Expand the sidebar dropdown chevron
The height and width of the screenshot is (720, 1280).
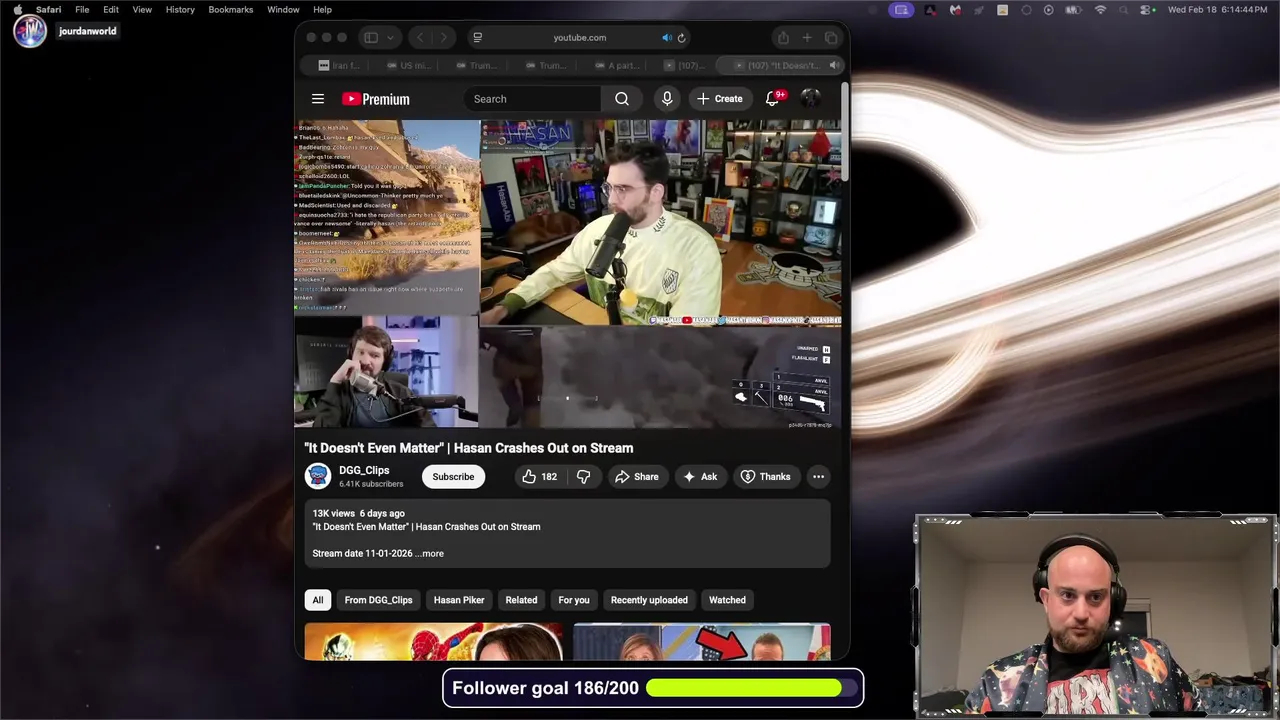click(390, 38)
